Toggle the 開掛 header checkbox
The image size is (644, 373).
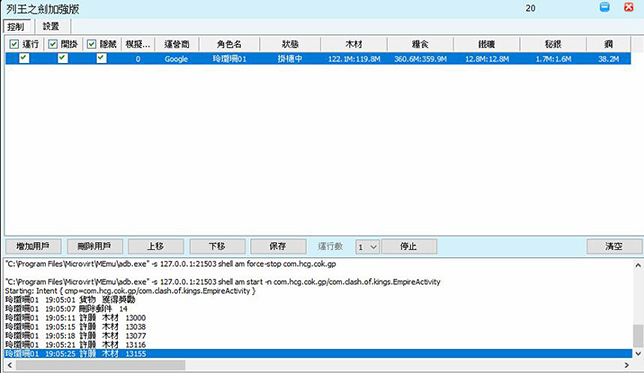pyautogui.click(x=53, y=44)
